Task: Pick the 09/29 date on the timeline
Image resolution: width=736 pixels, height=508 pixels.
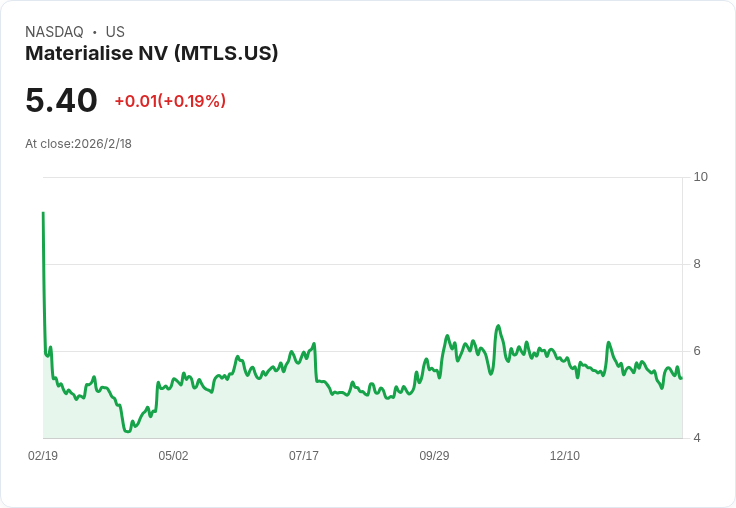Action: [434, 456]
